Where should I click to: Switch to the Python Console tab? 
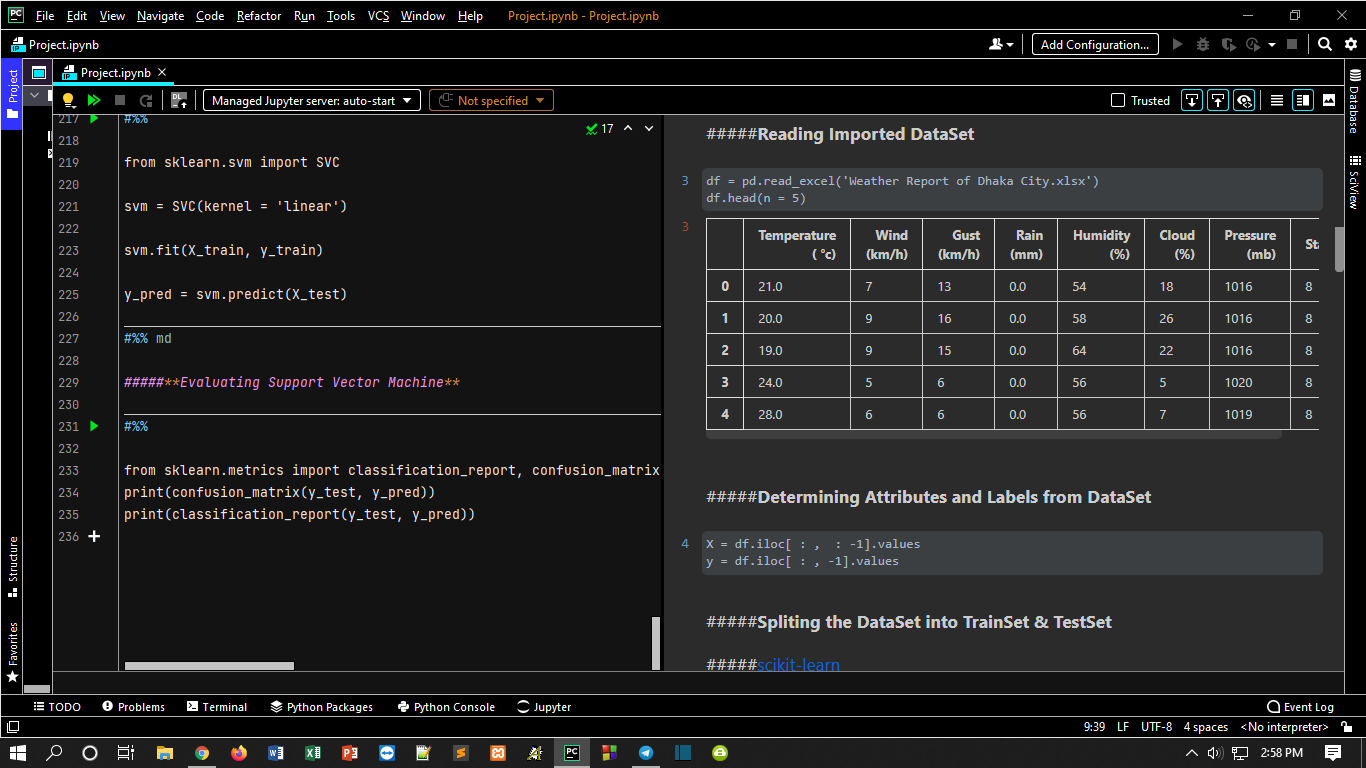[x=445, y=707]
